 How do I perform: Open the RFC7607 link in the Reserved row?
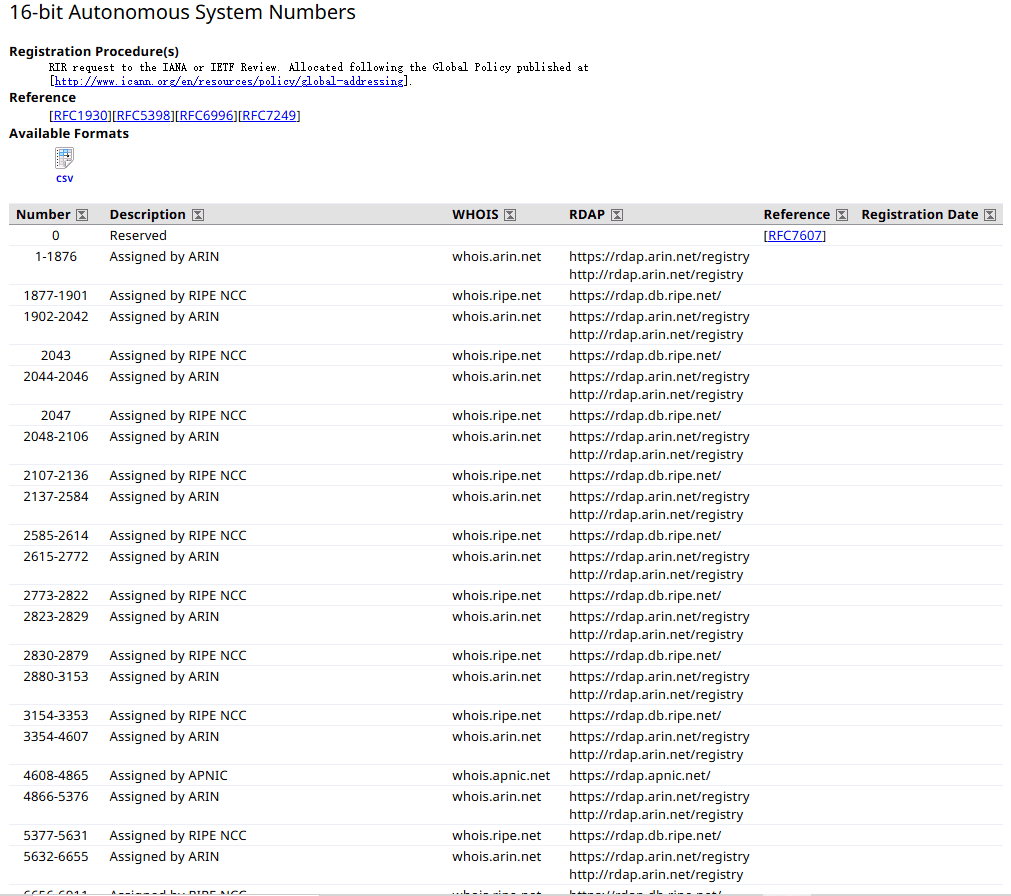point(795,235)
